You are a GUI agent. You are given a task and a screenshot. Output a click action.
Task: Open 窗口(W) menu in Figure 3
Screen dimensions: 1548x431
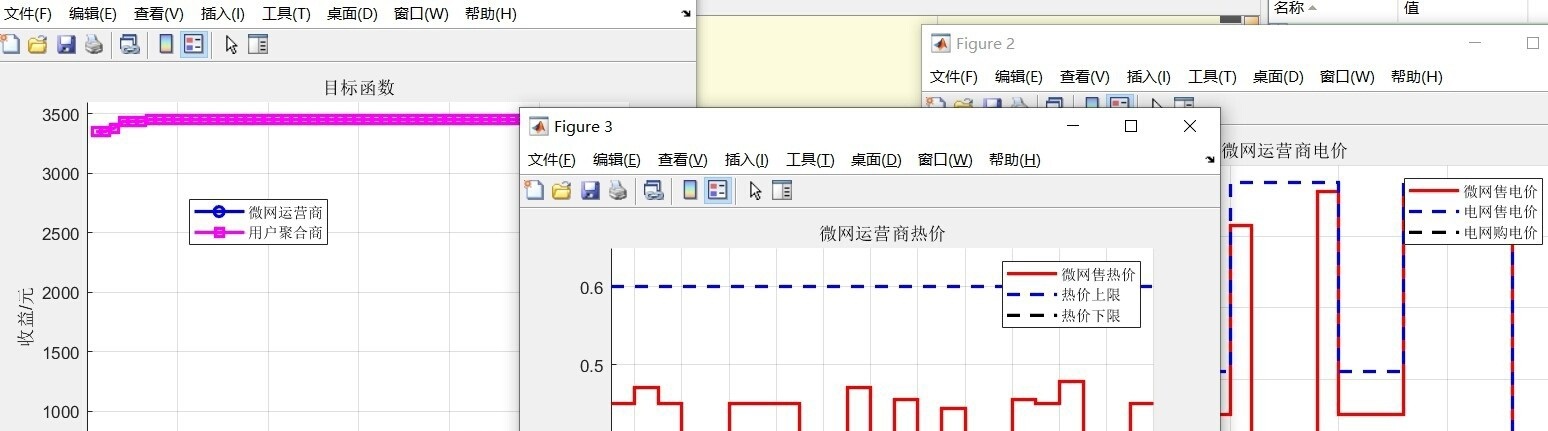pyautogui.click(x=945, y=160)
